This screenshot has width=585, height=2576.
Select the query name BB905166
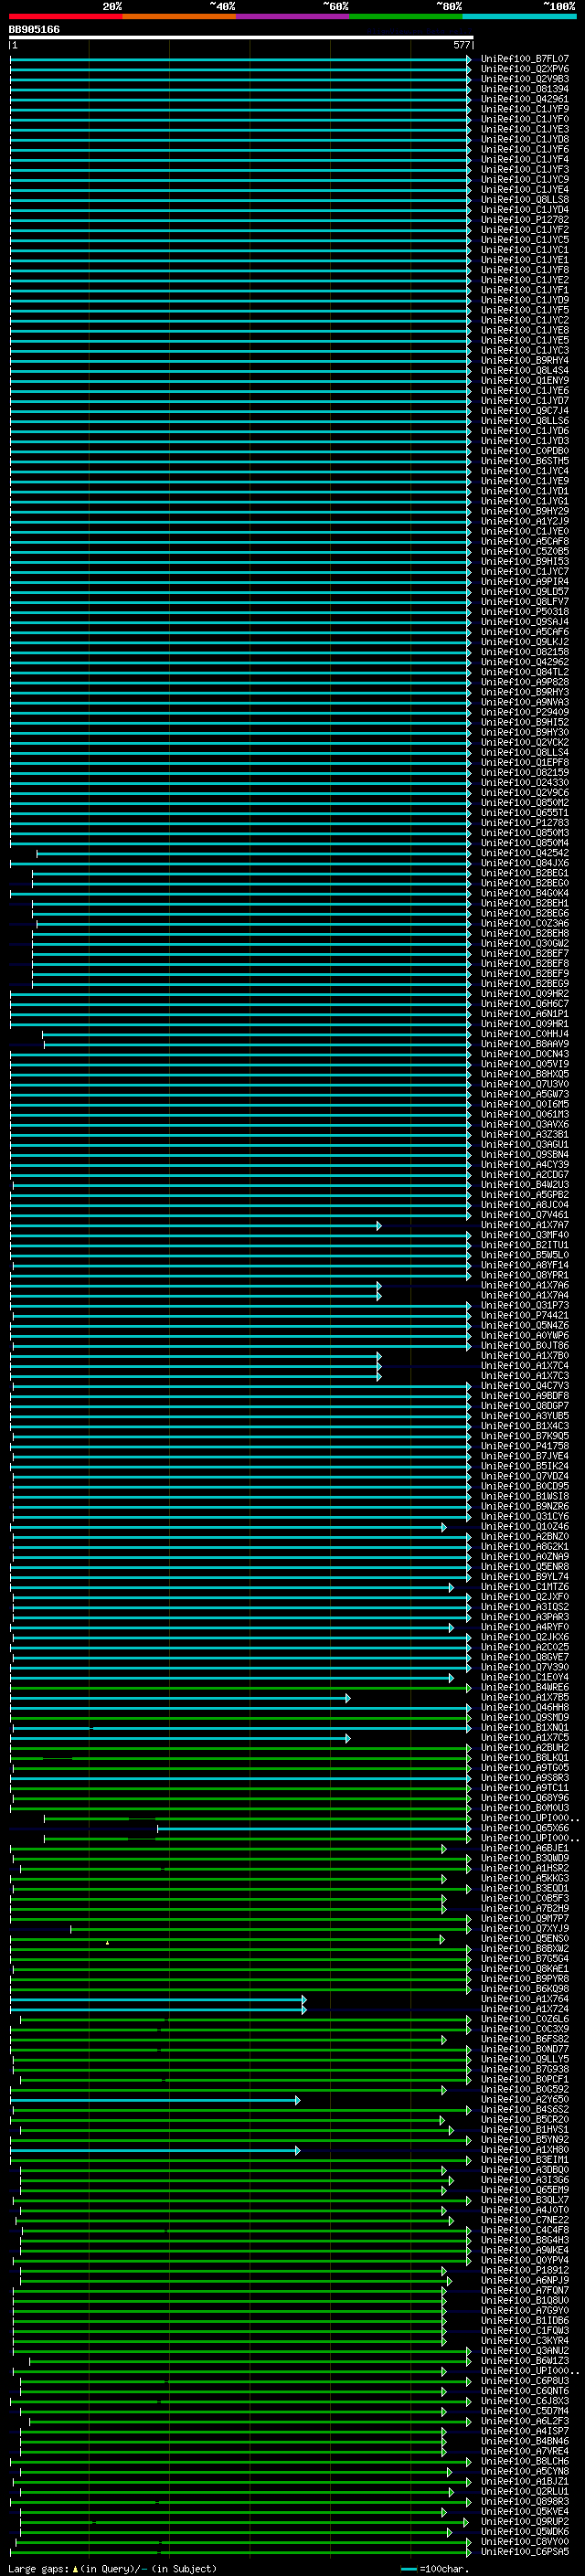point(34,30)
